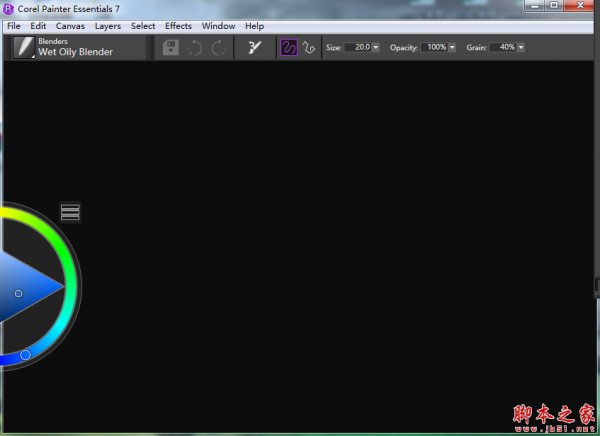Open the Effects menu
Viewport: 600px width, 436px height.
pos(178,26)
